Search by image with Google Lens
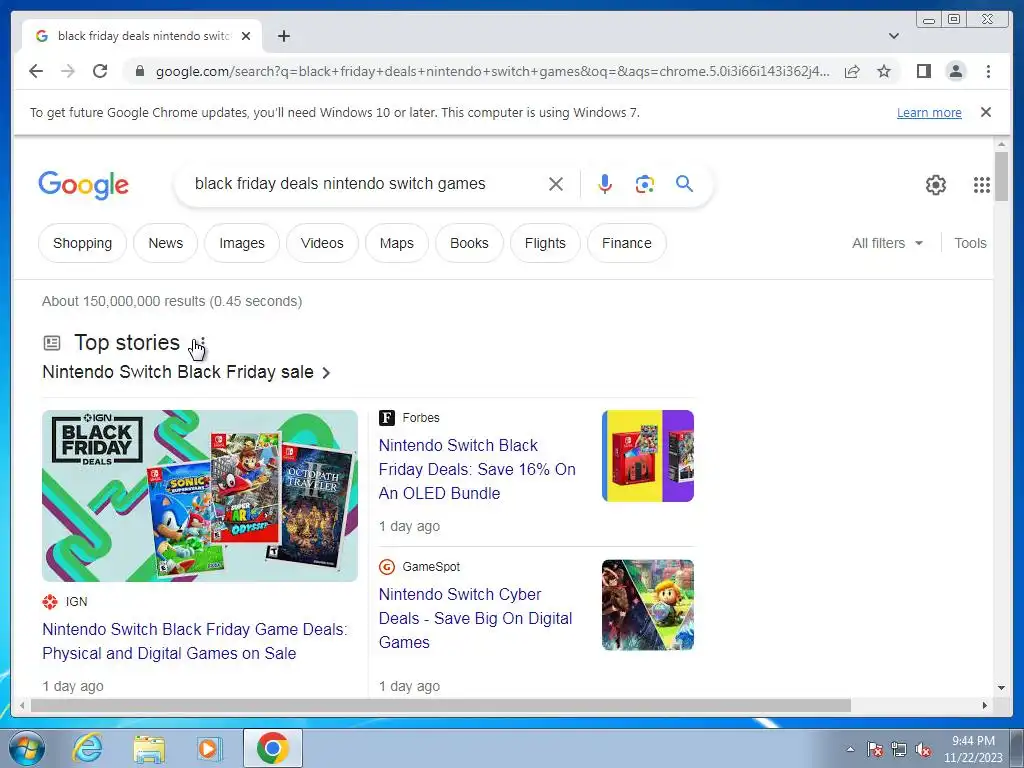 645,184
